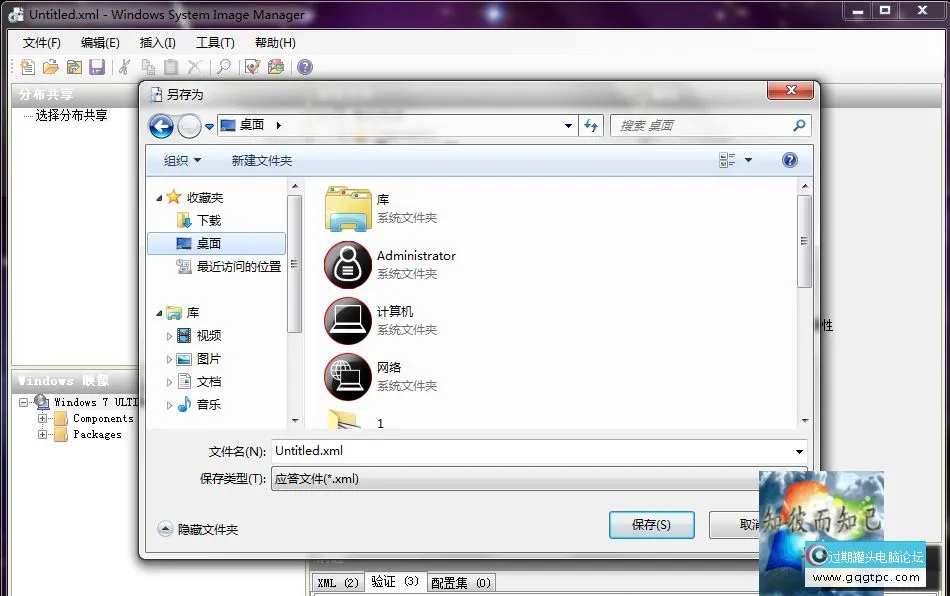This screenshot has height=596, width=950.
Task: Select the Copy toolbar icon
Action: click(147, 67)
